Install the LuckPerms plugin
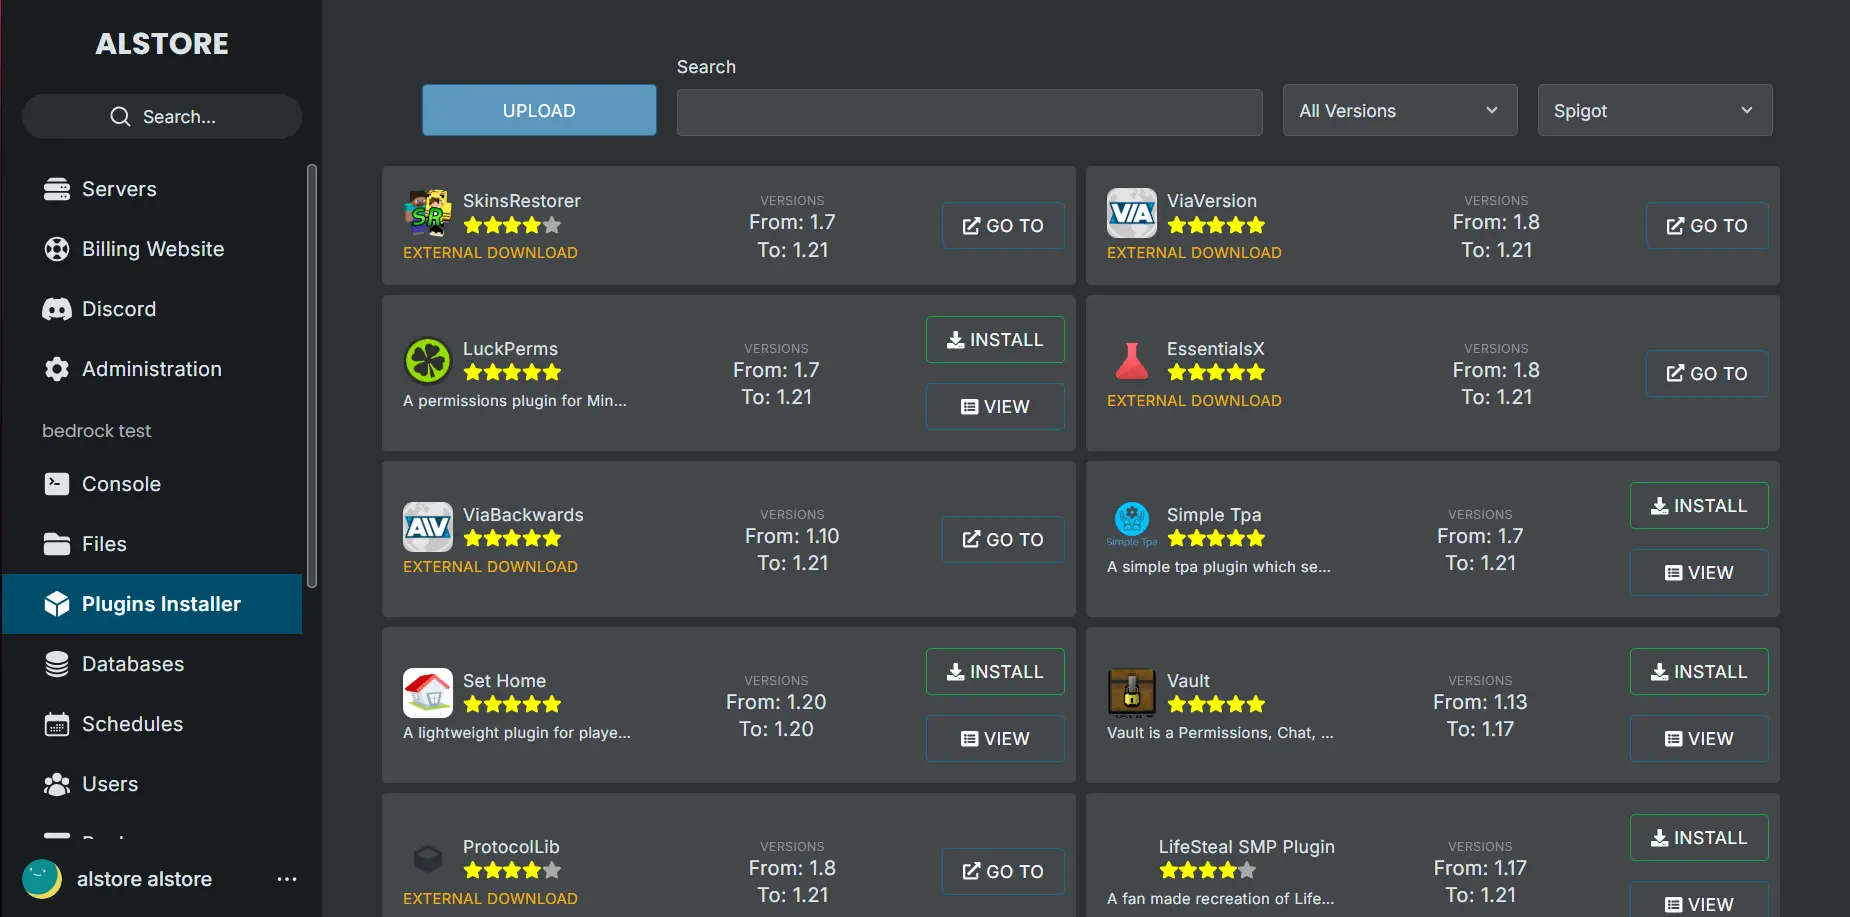Screen dimensions: 1850x917 tap(994, 339)
